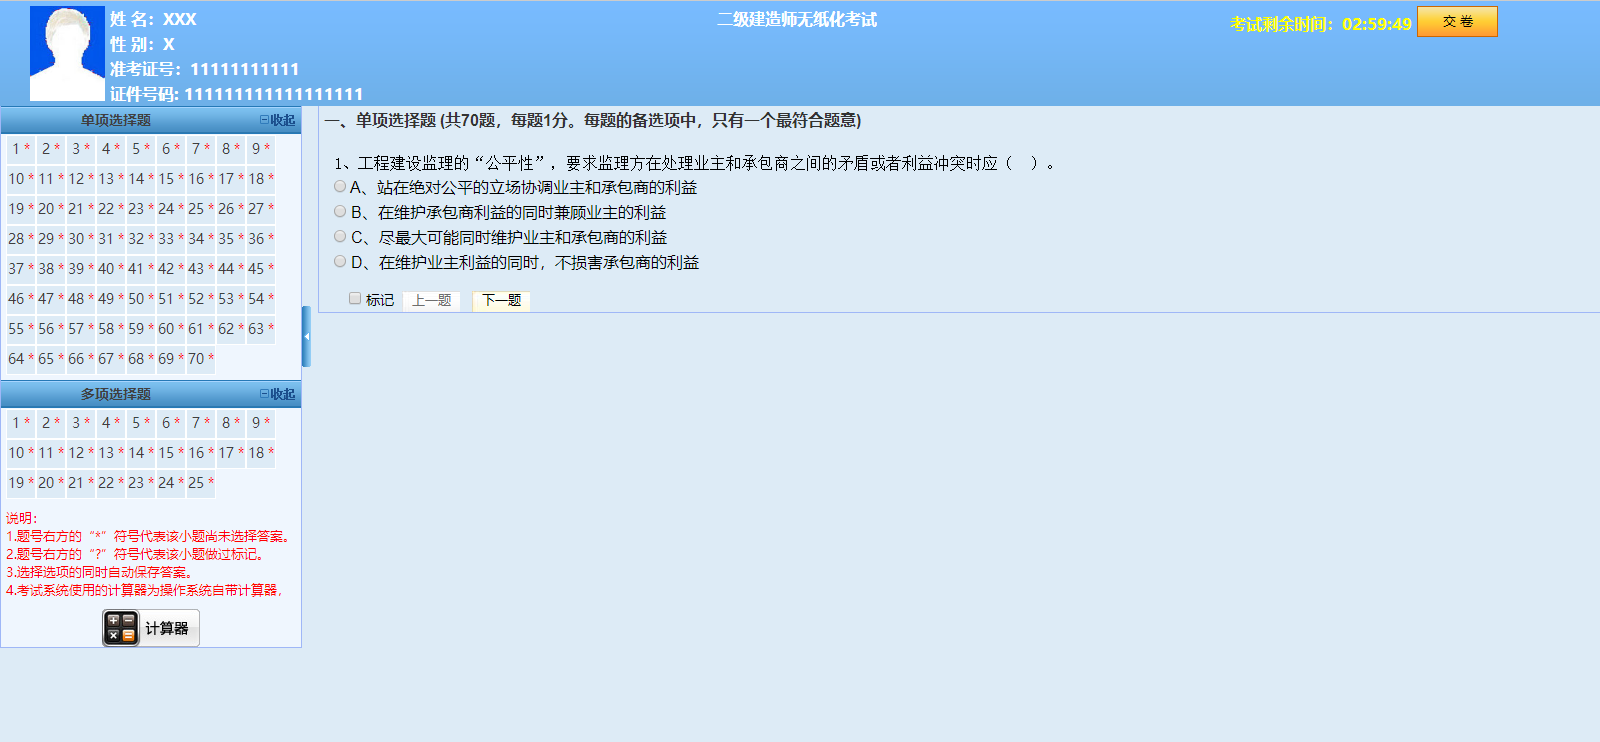The height and width of the screenshot is (742, 1600).
Task: Select answer option B radio button
Action: click(340, 212)
